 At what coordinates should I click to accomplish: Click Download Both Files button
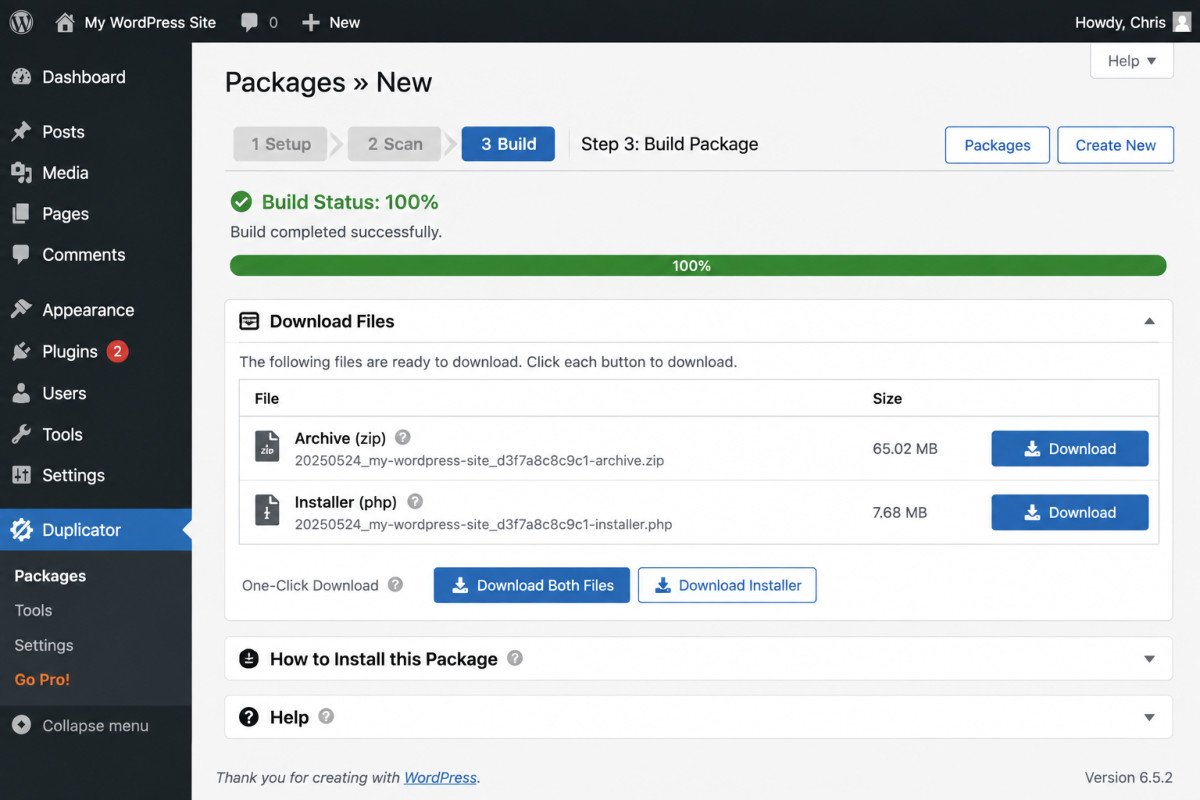click(532, 585)
